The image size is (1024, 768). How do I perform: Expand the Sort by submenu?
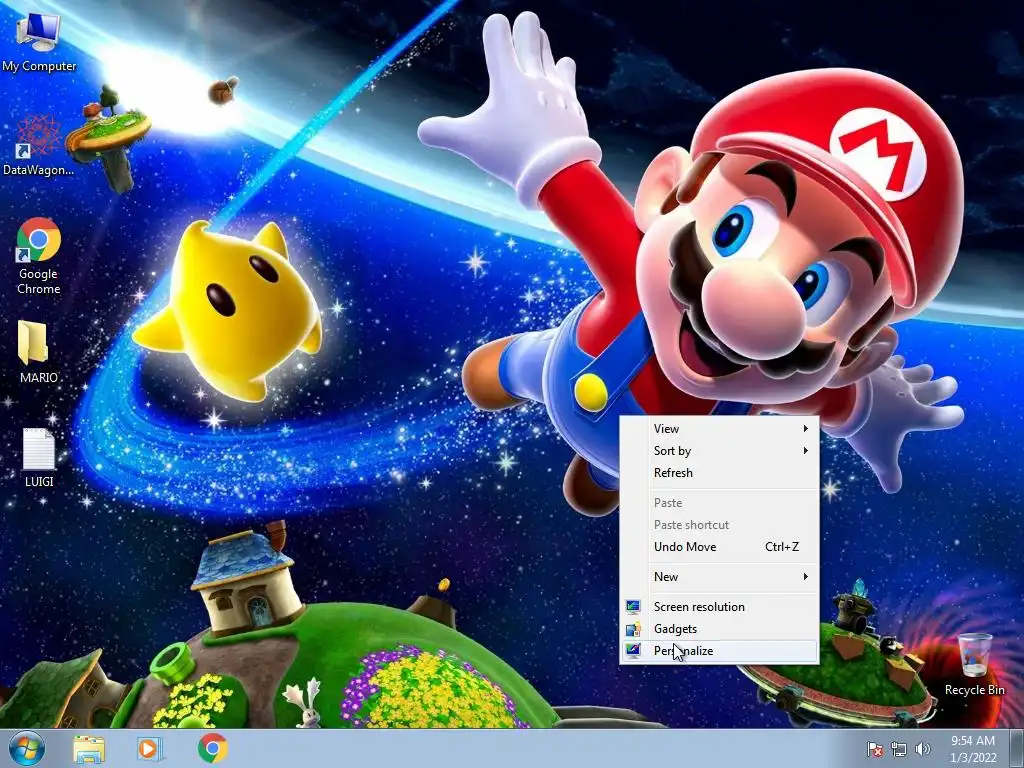719,451
